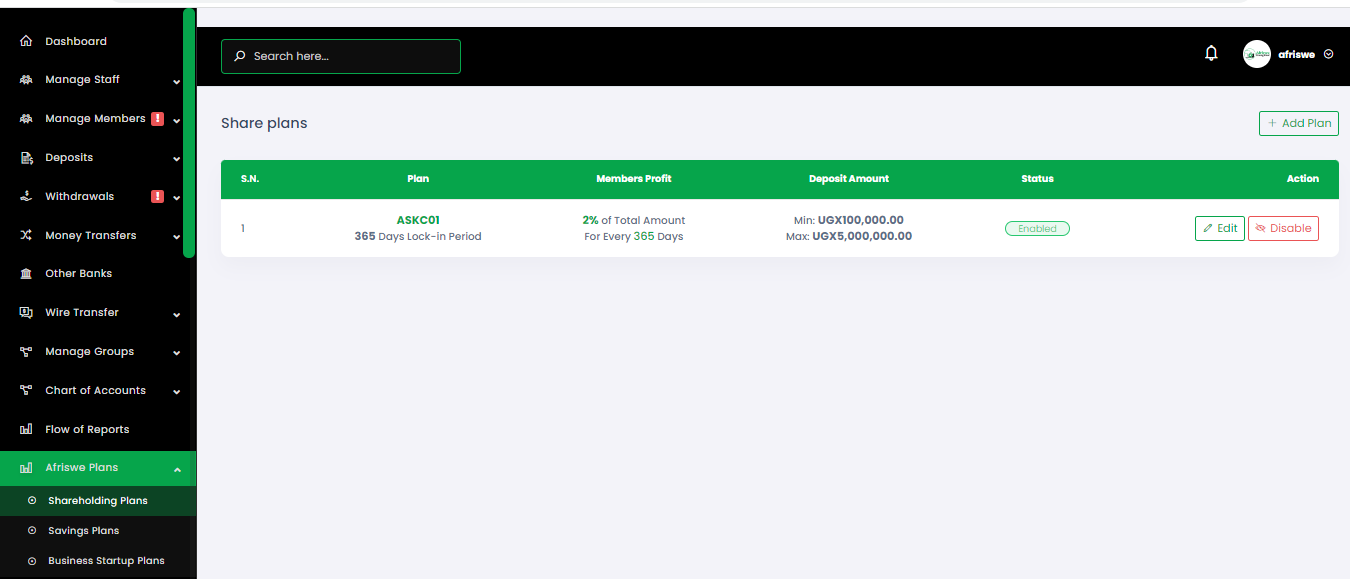
Task: Open Savings Plans submenu item
Action: (98, 531)
